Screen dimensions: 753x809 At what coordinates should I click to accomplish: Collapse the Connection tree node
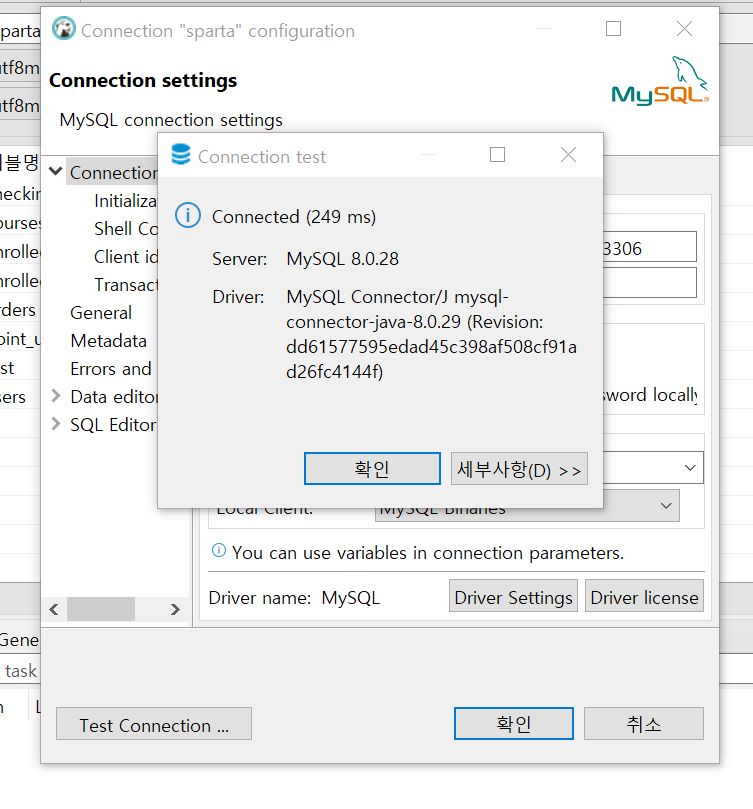[56, 171]
